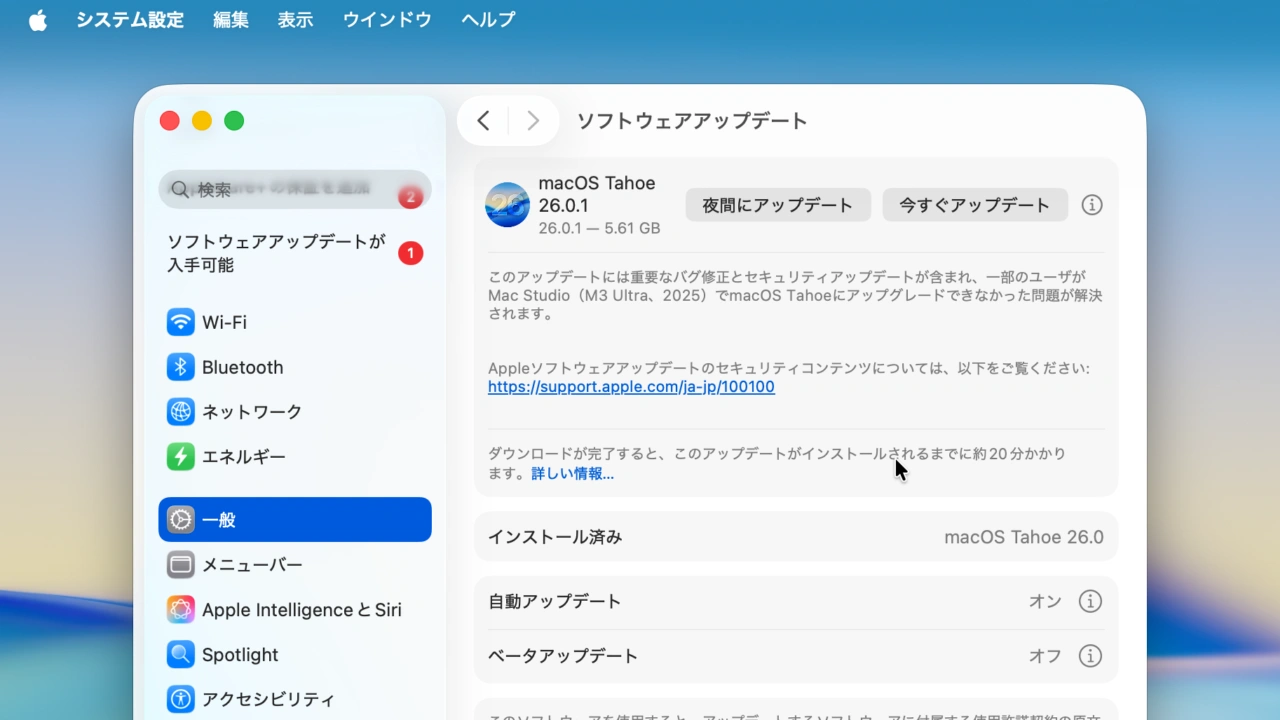Open ネットワーク settings via its globe icon
Image resolution: width=1280 pixels, height=720 pixels.
tap(181, 412)
